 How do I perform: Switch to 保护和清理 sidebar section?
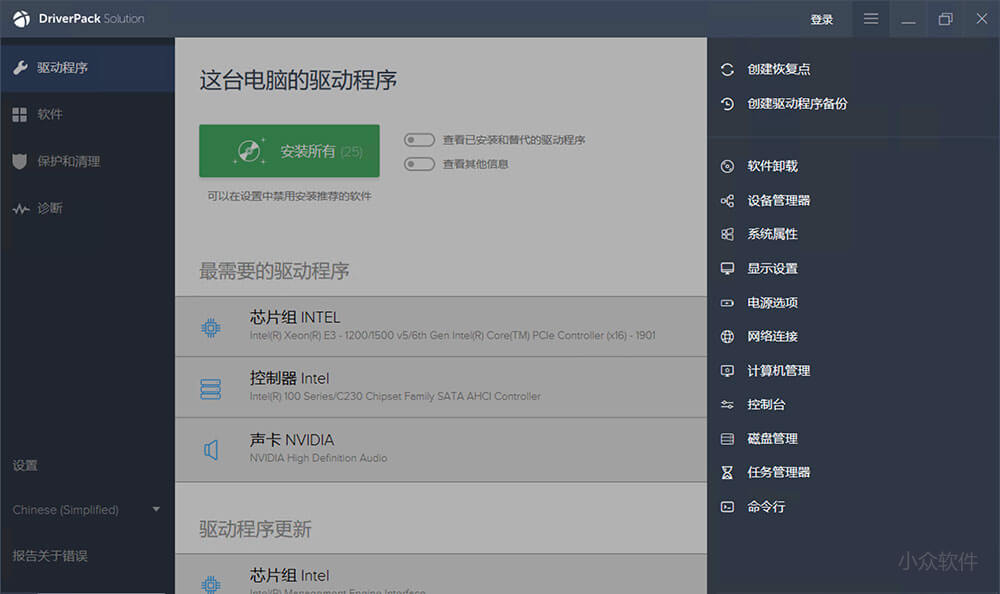(x=68, y=161)
